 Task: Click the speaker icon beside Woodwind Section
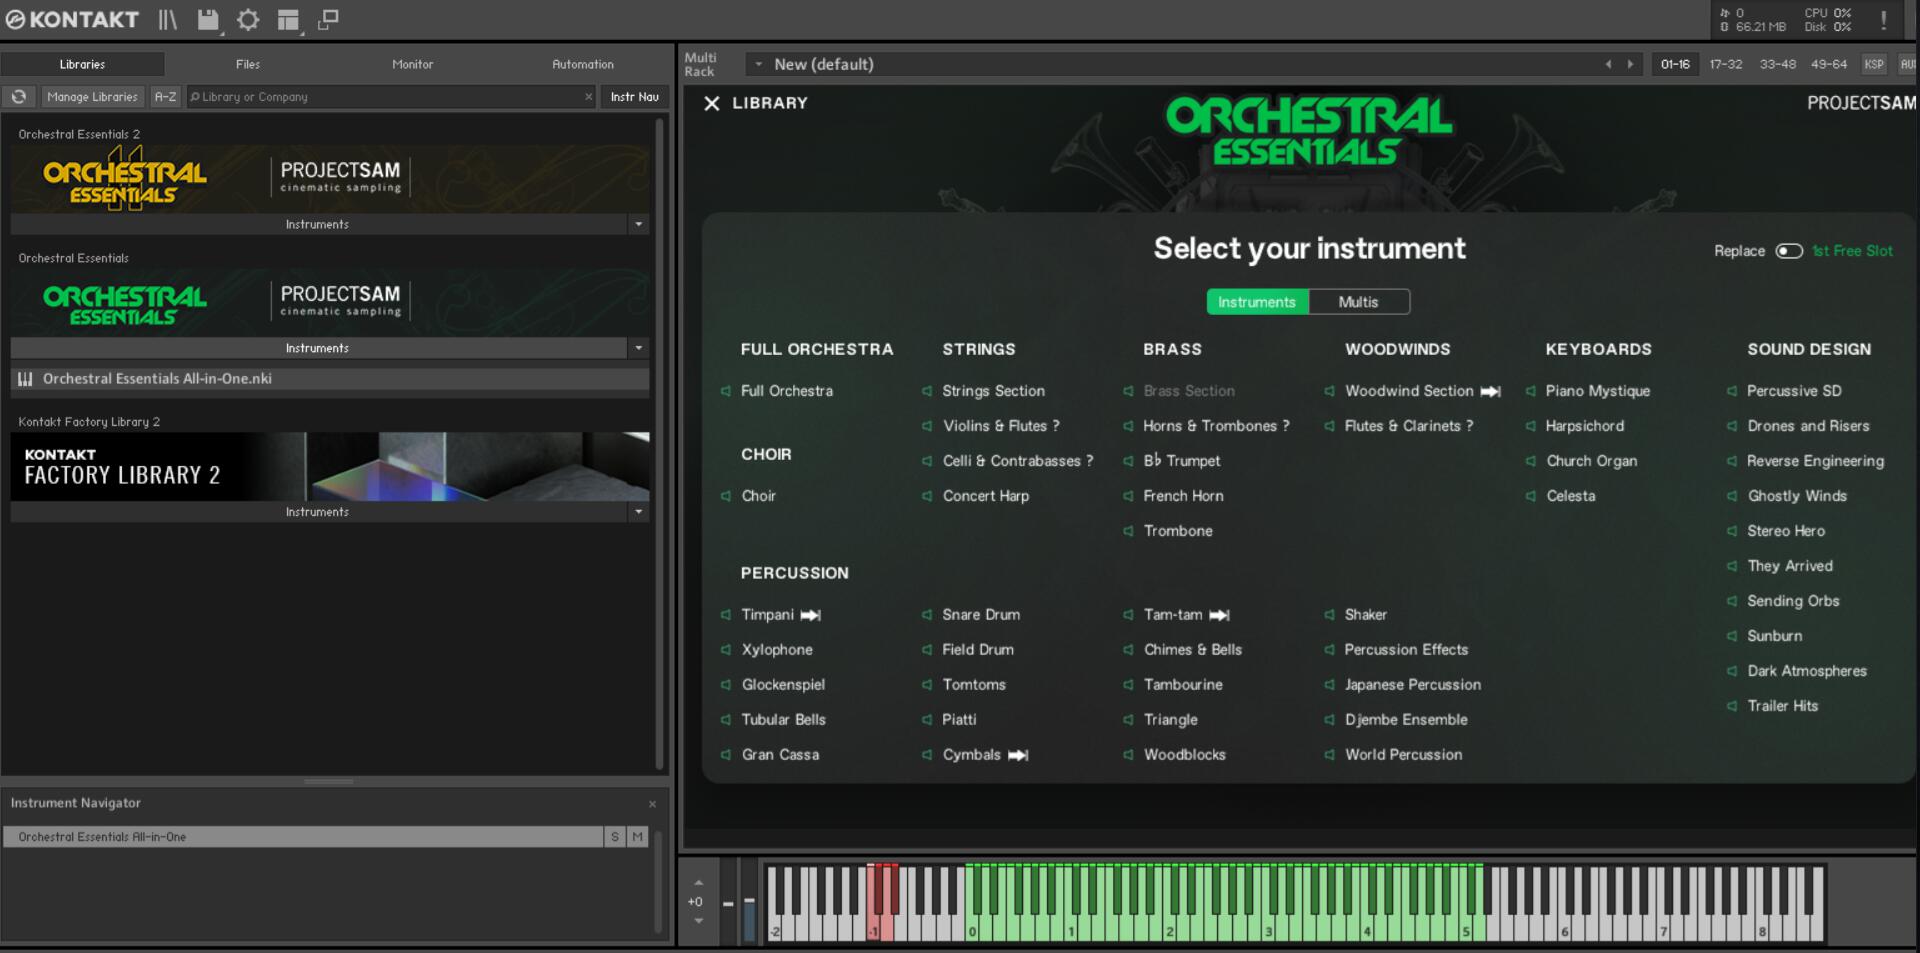pyautogui.click(x=1329, y=391)
